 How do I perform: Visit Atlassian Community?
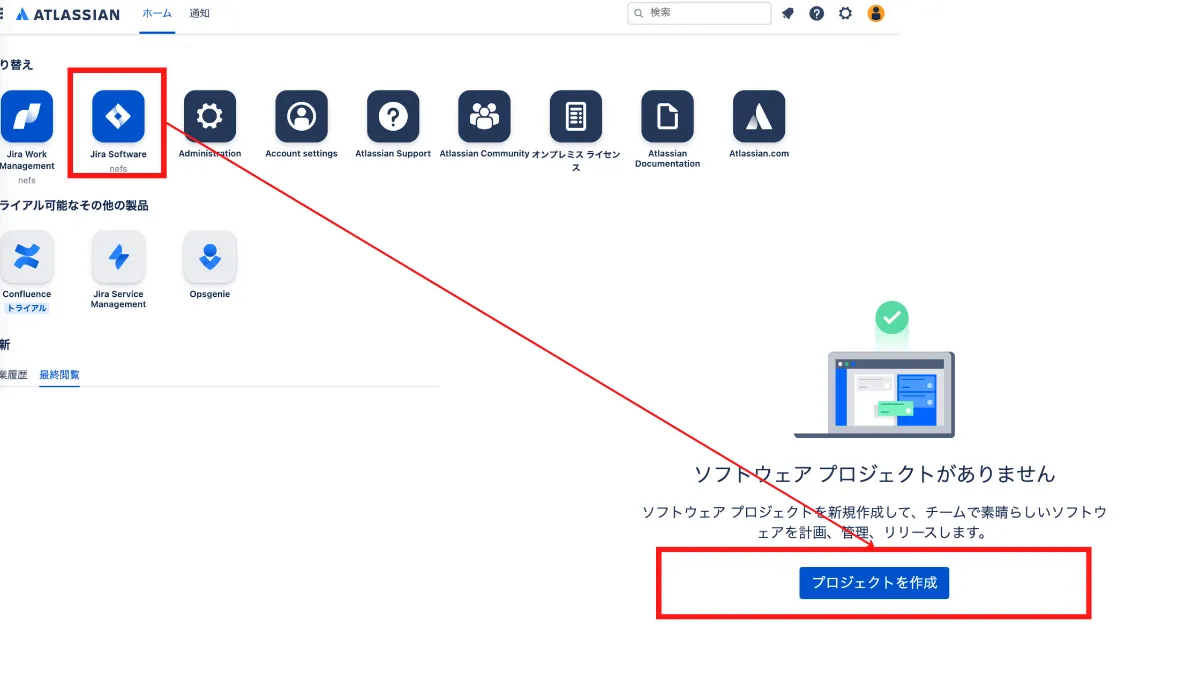tap(484, 115)
